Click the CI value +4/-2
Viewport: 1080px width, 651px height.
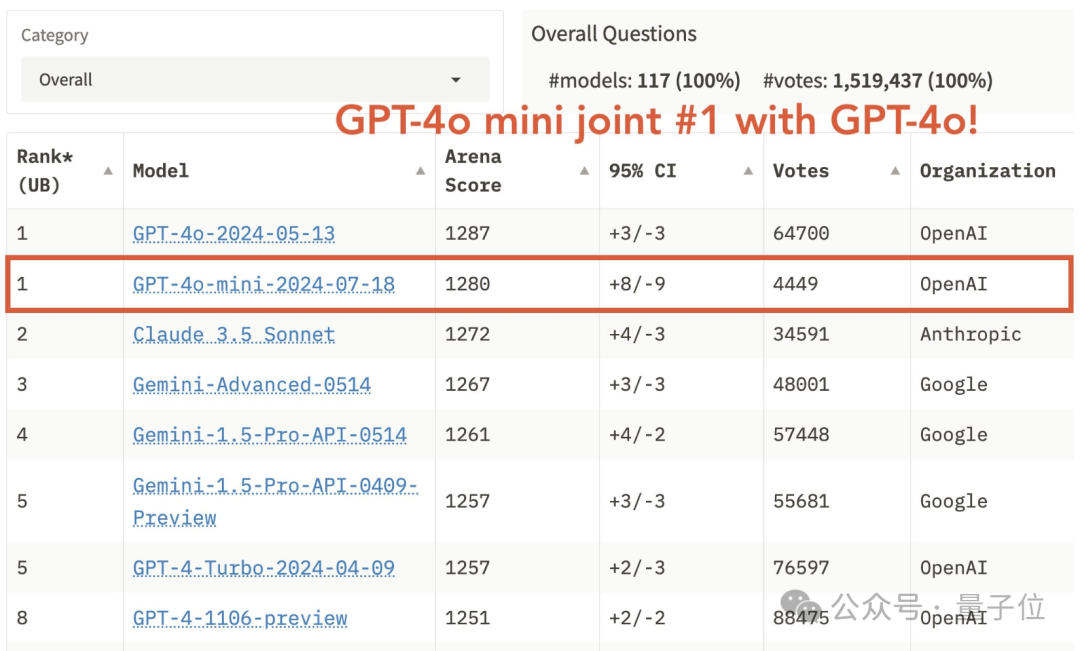[637, 435]
